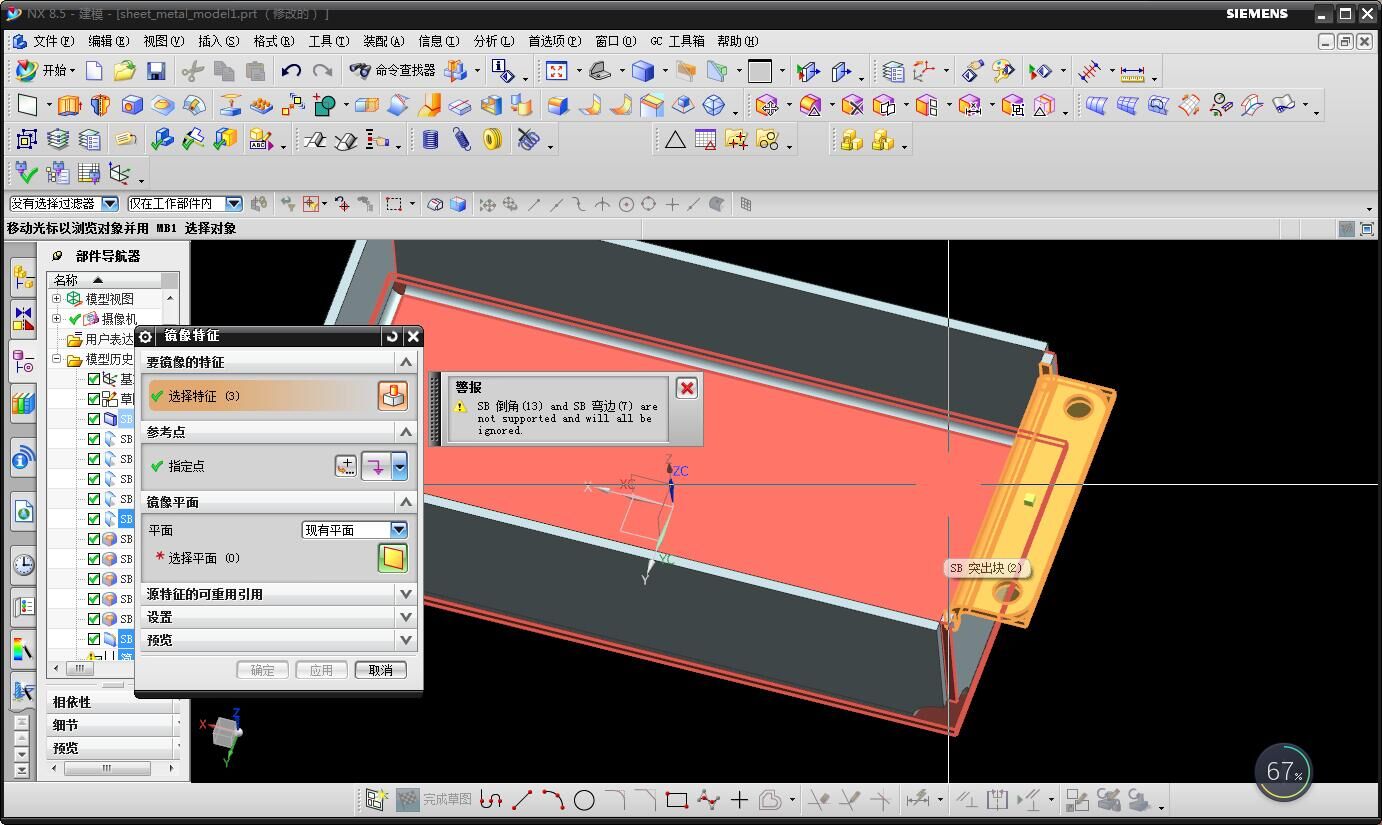This screenshot has width=1382, height=825.
Task: Open the 命令查找器 command finder
Action: coord(392,70)
